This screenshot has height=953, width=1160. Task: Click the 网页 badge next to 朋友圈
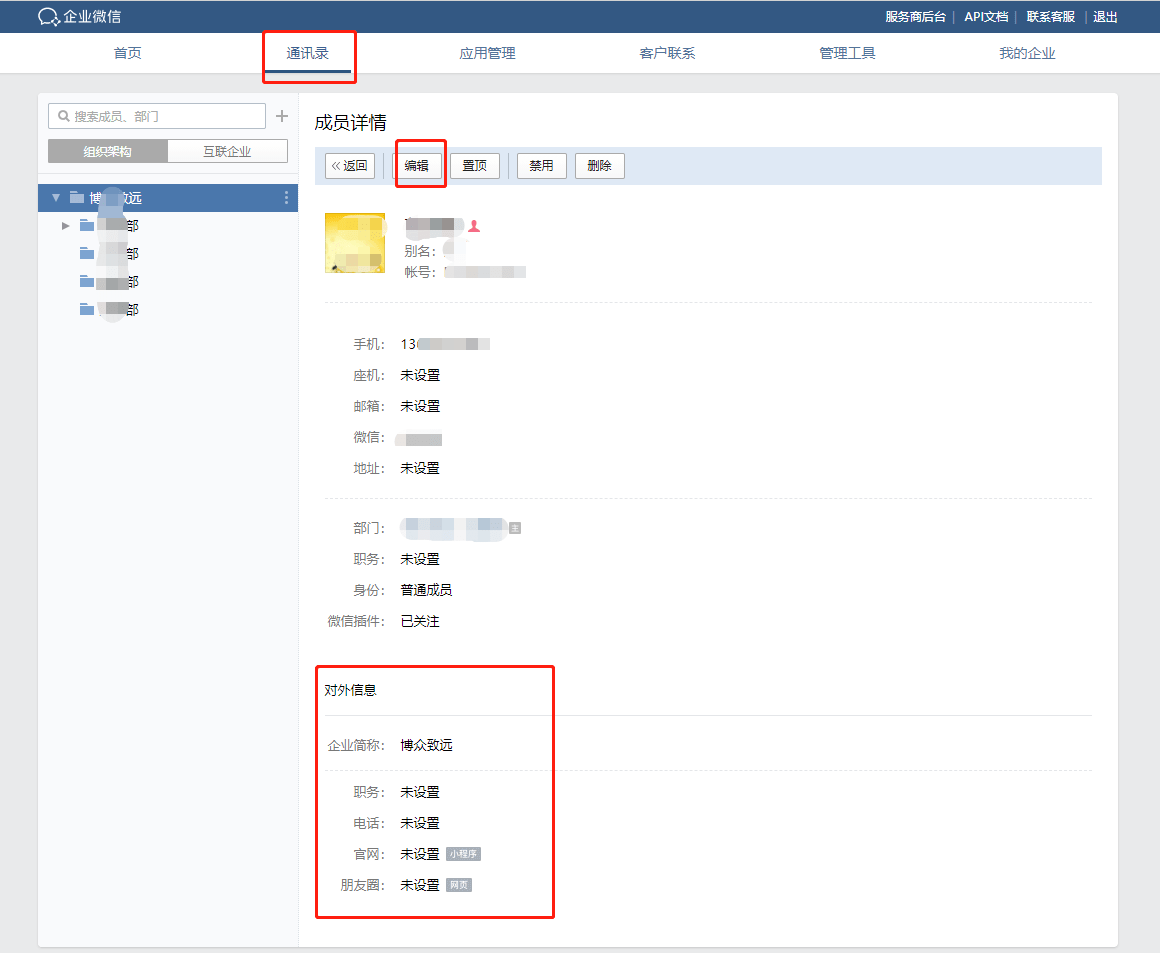459,885
